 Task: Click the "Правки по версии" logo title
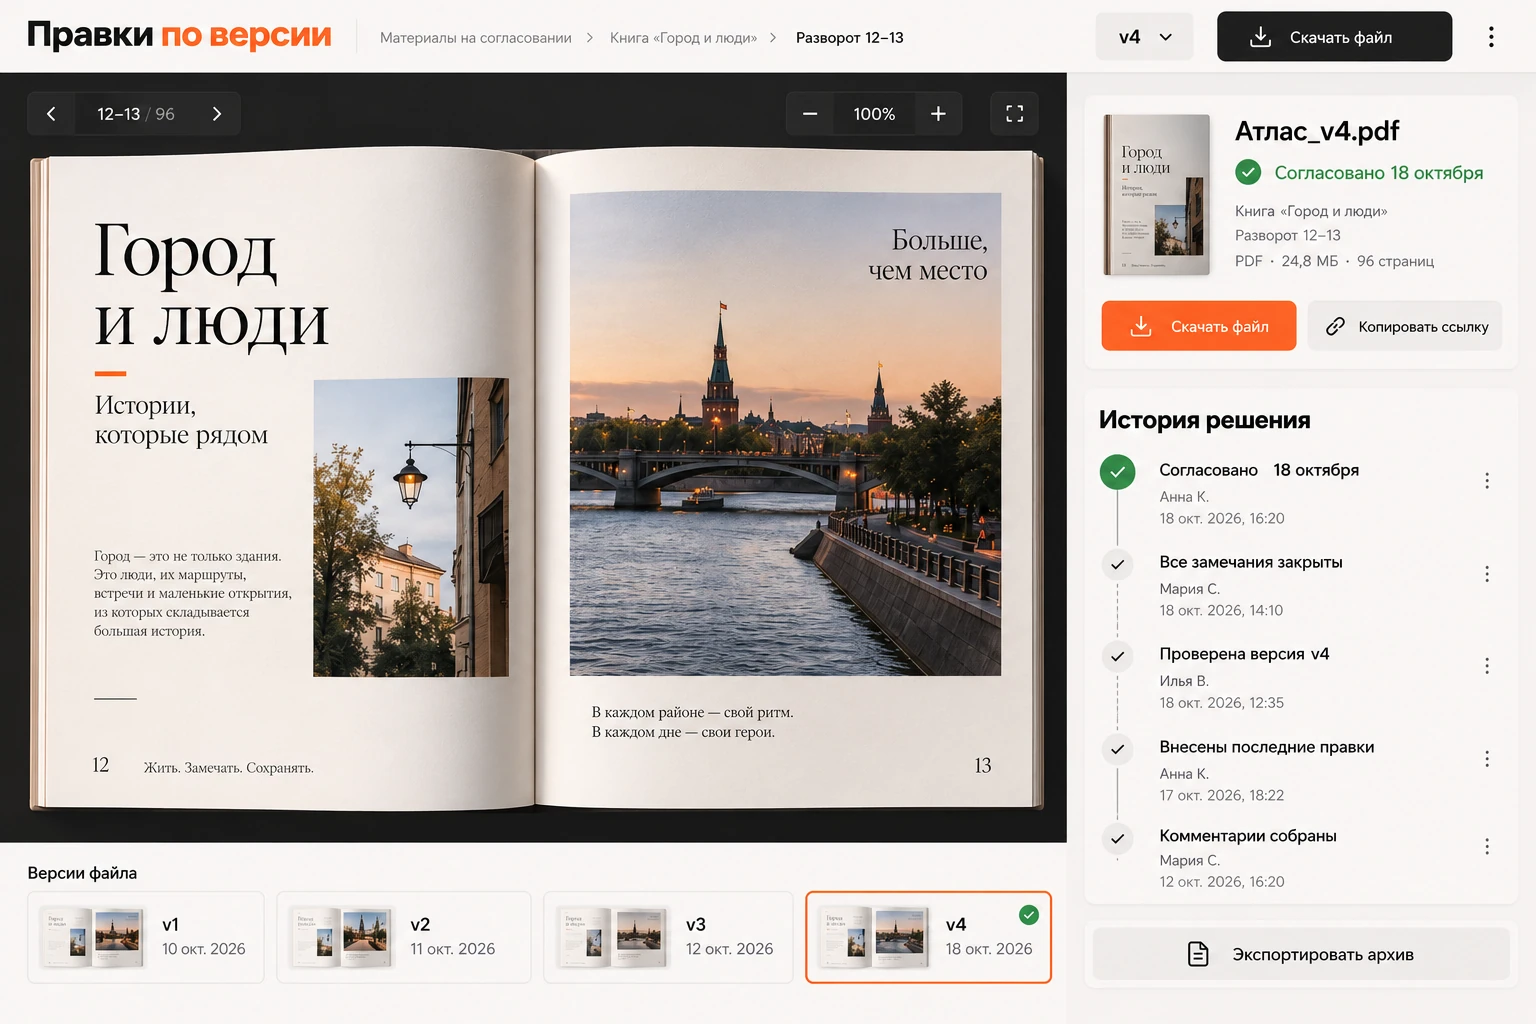[179, 35]
